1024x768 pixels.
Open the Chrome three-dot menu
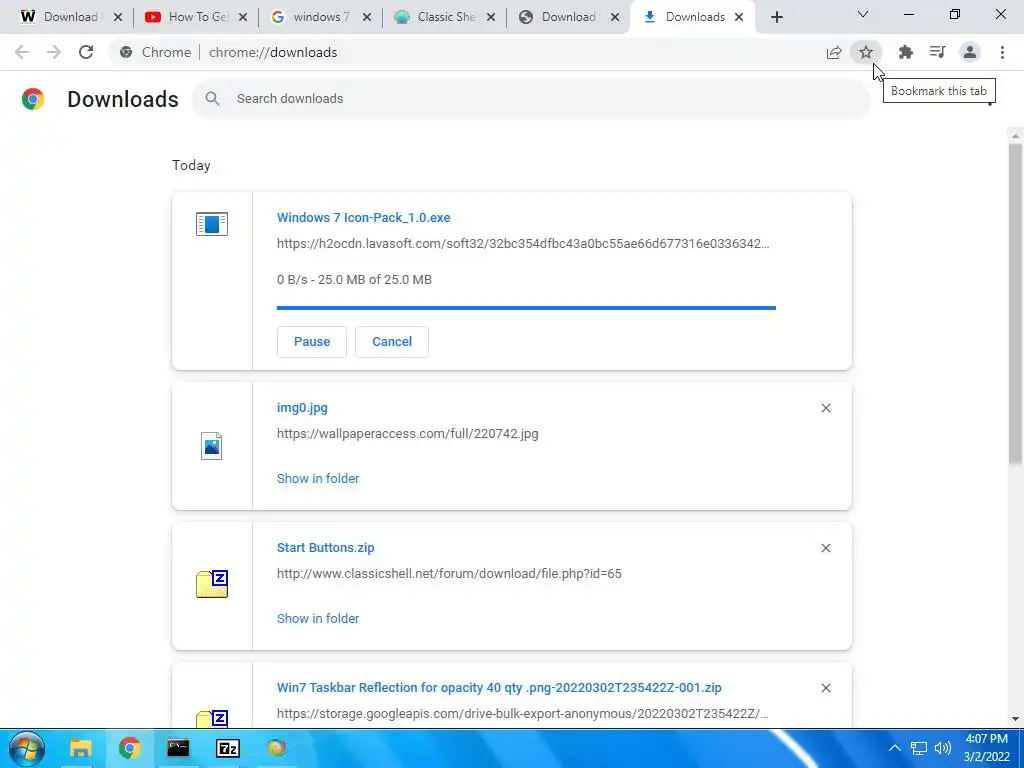1002,52
